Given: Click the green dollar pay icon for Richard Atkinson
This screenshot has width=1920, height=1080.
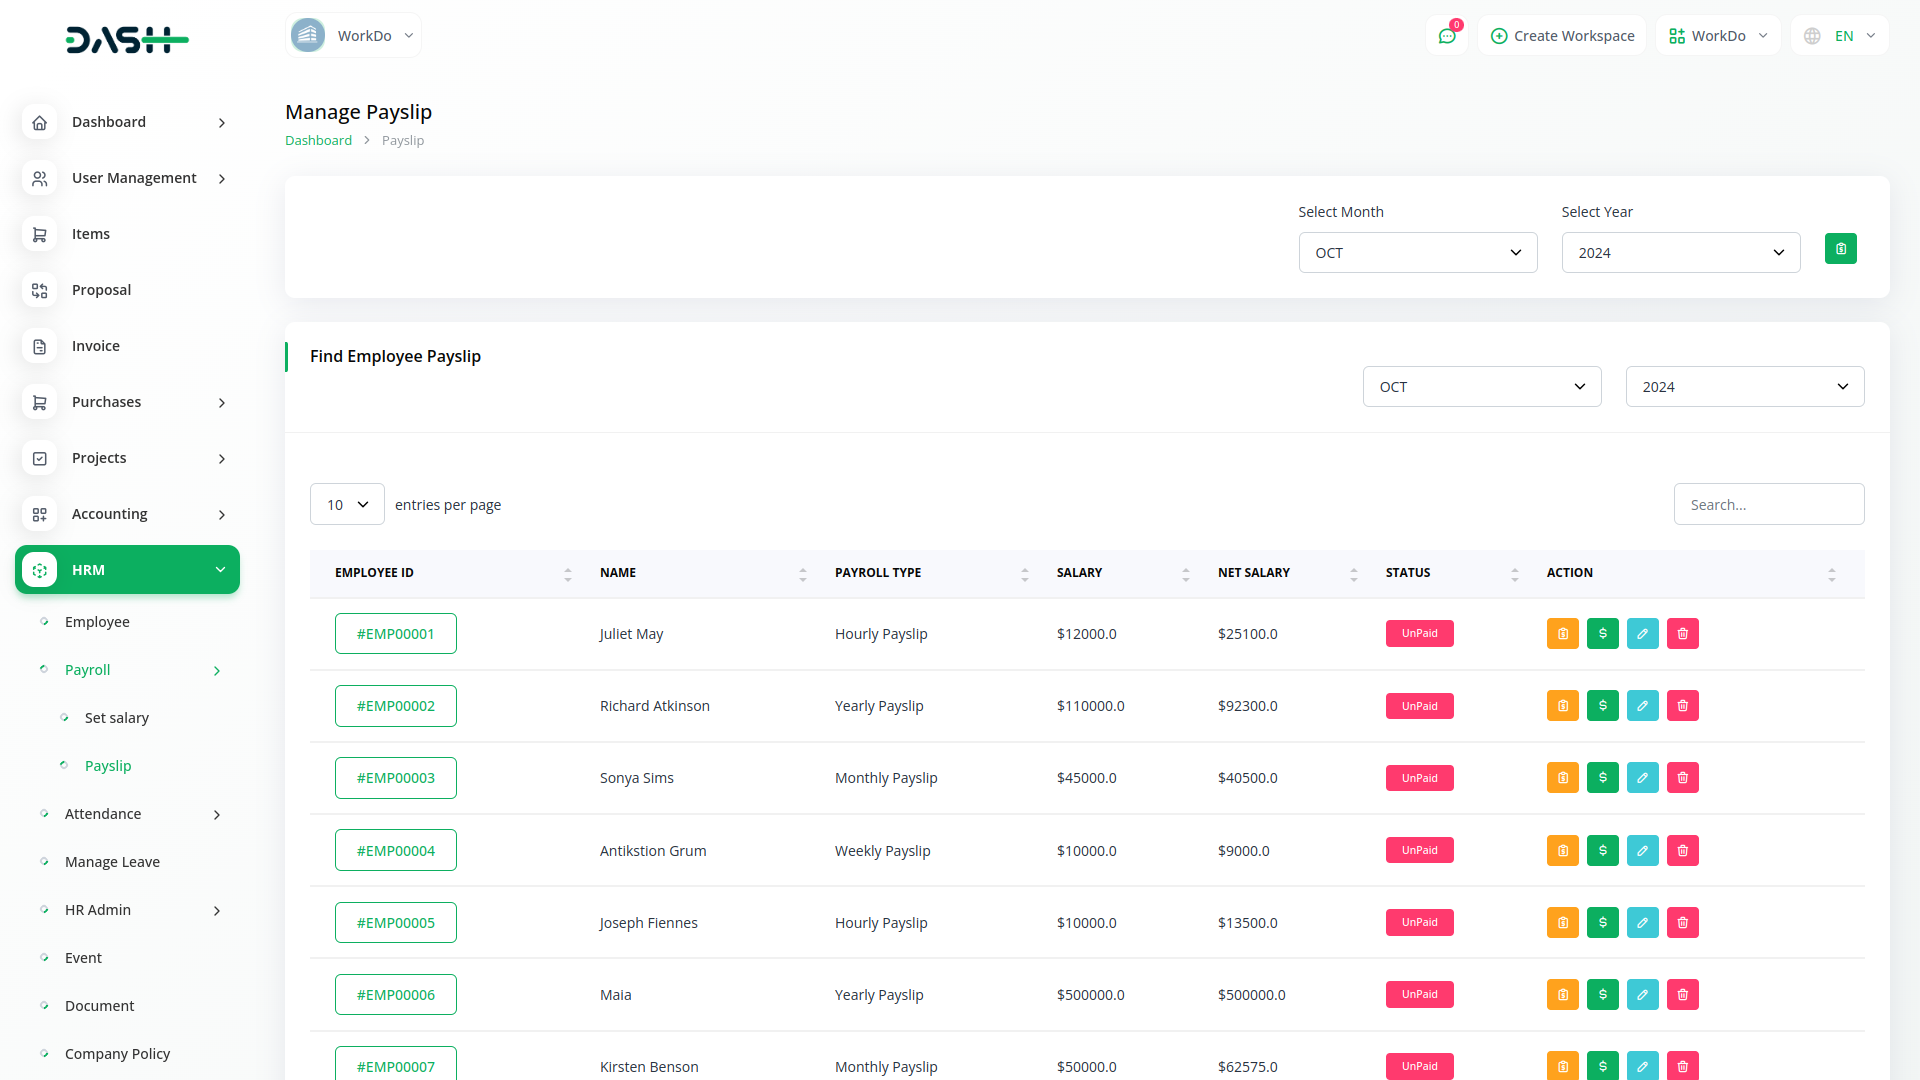Looking at the screenshot, I should pyautogui.click(x=1602, y=705).
